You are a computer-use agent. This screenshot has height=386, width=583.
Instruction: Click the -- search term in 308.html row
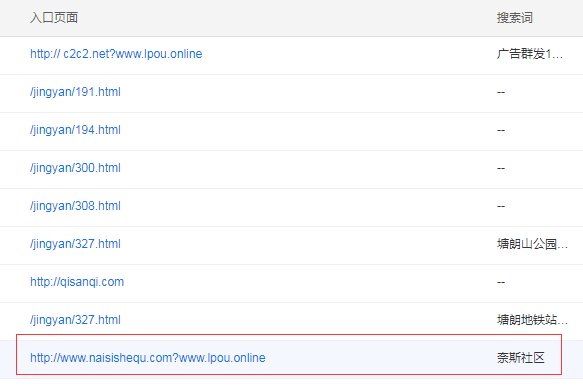click(x=501, y=206)
